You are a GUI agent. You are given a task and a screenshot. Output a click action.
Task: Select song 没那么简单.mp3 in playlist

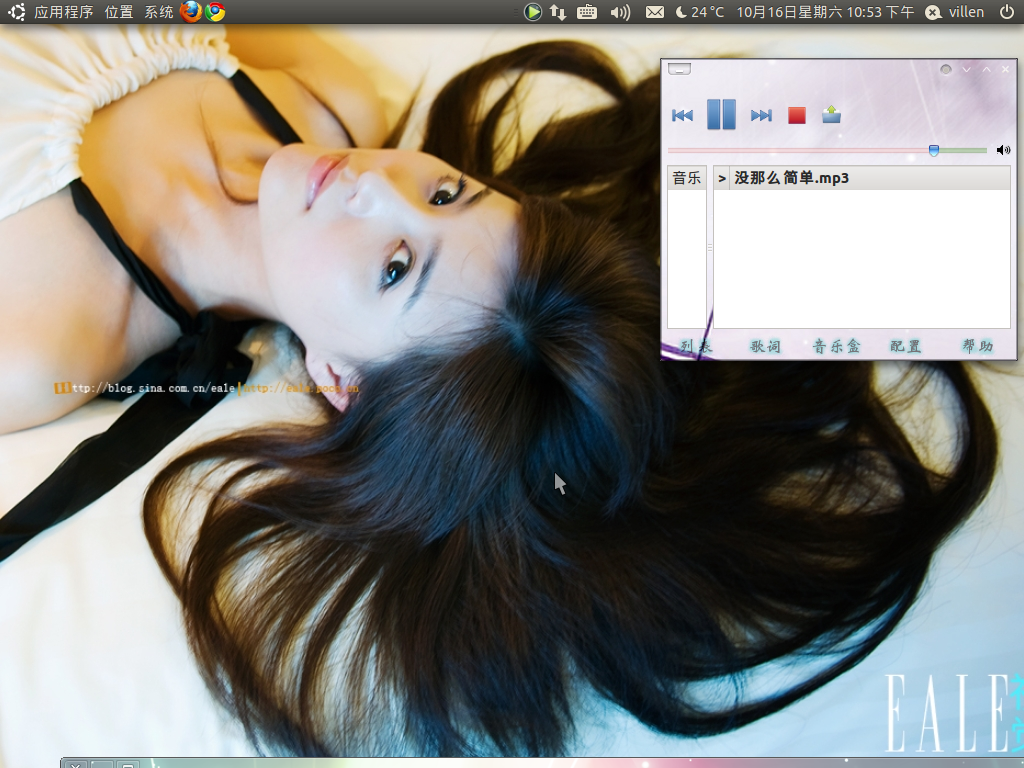(861, 178)
